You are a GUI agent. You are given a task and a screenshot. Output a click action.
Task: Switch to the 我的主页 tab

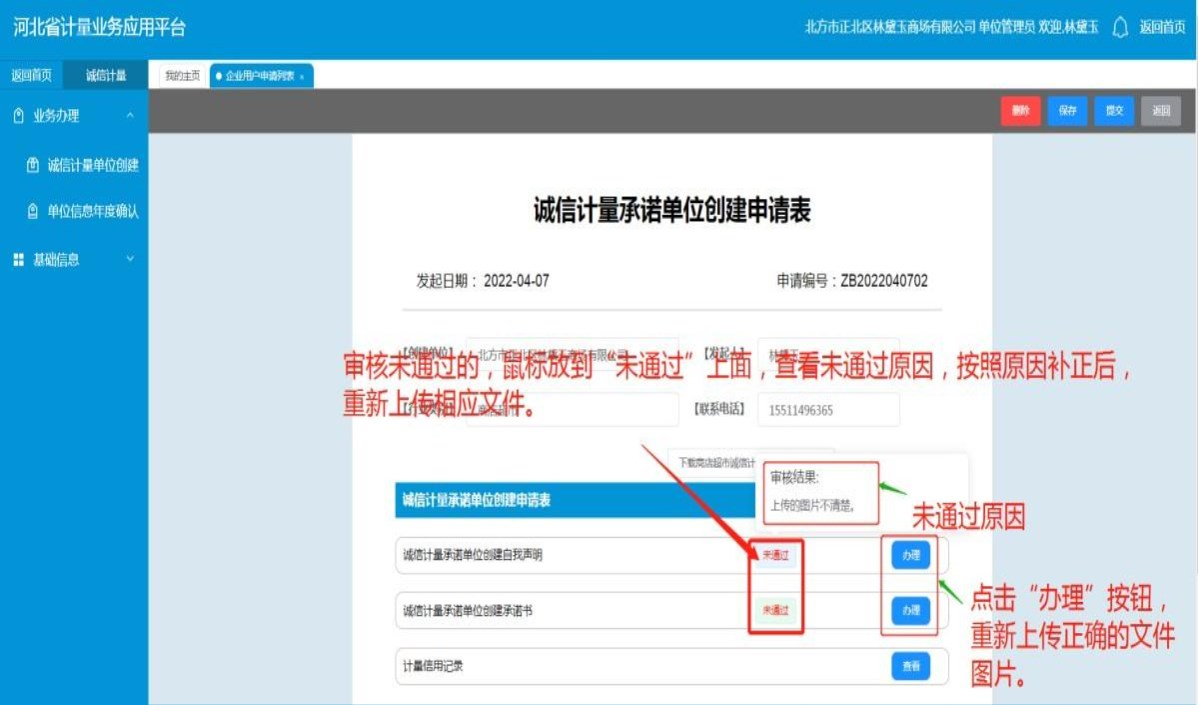[x=182, y=76]
